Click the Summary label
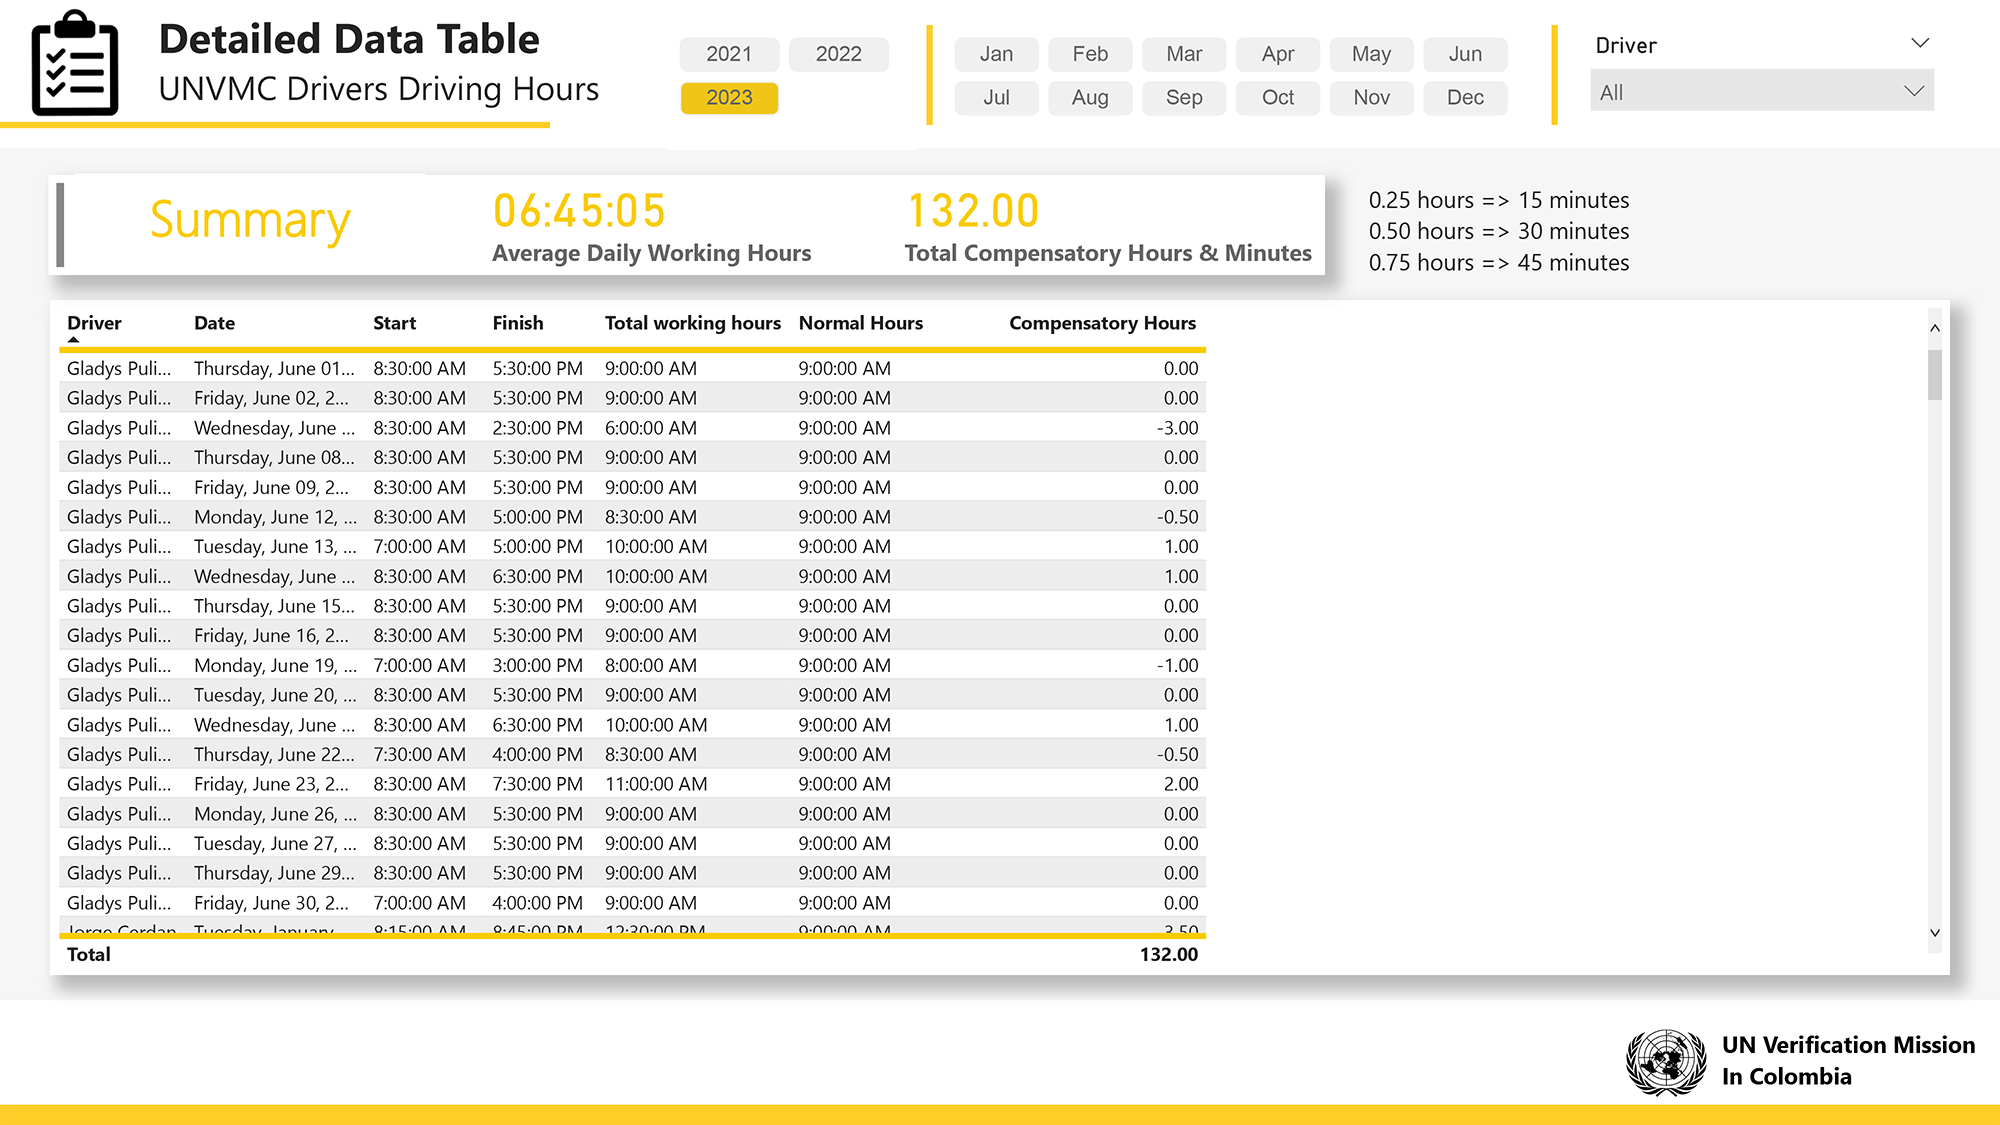The width and height of the screenshot is (2000, 1125). 250,220
